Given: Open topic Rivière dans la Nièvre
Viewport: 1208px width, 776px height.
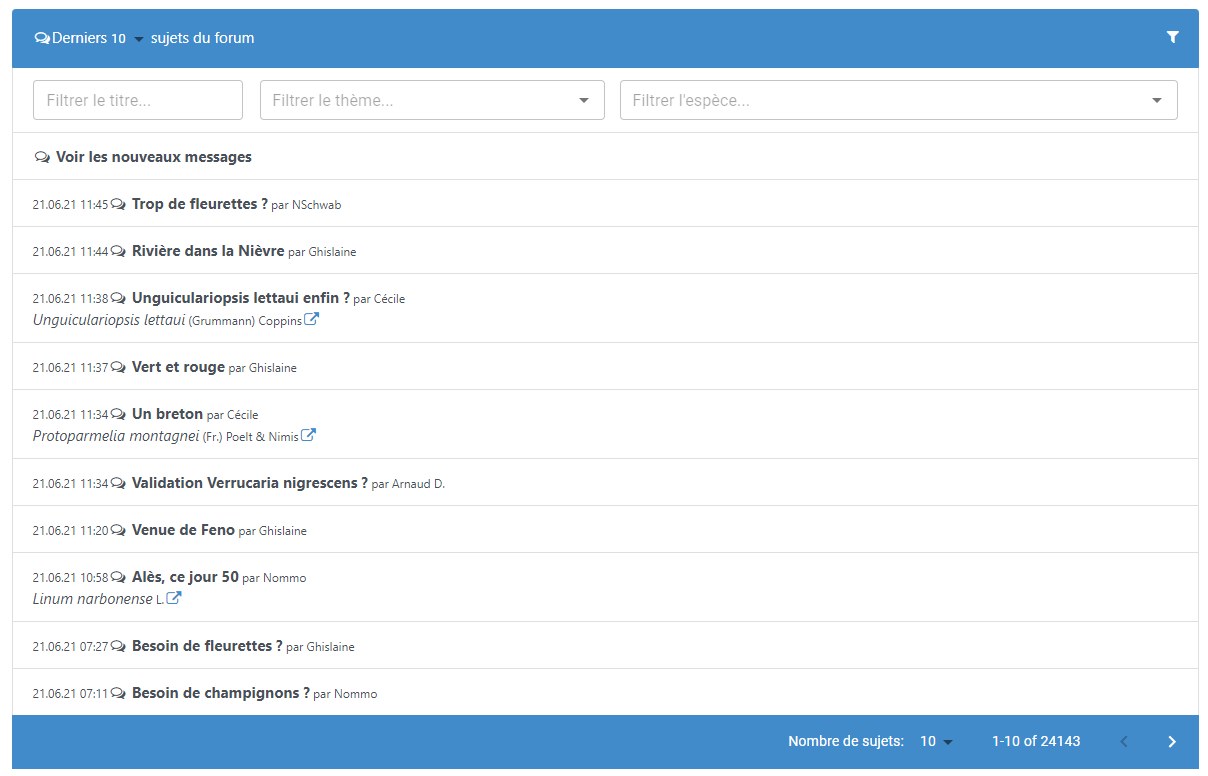Looking at the screenshot, I should point(208,251).
